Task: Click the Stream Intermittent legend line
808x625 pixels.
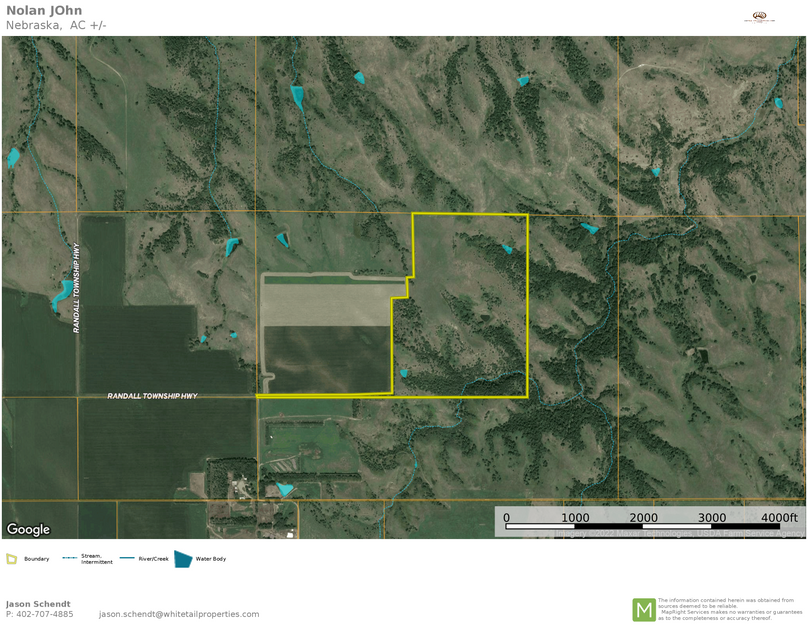Action: point(69,558)
